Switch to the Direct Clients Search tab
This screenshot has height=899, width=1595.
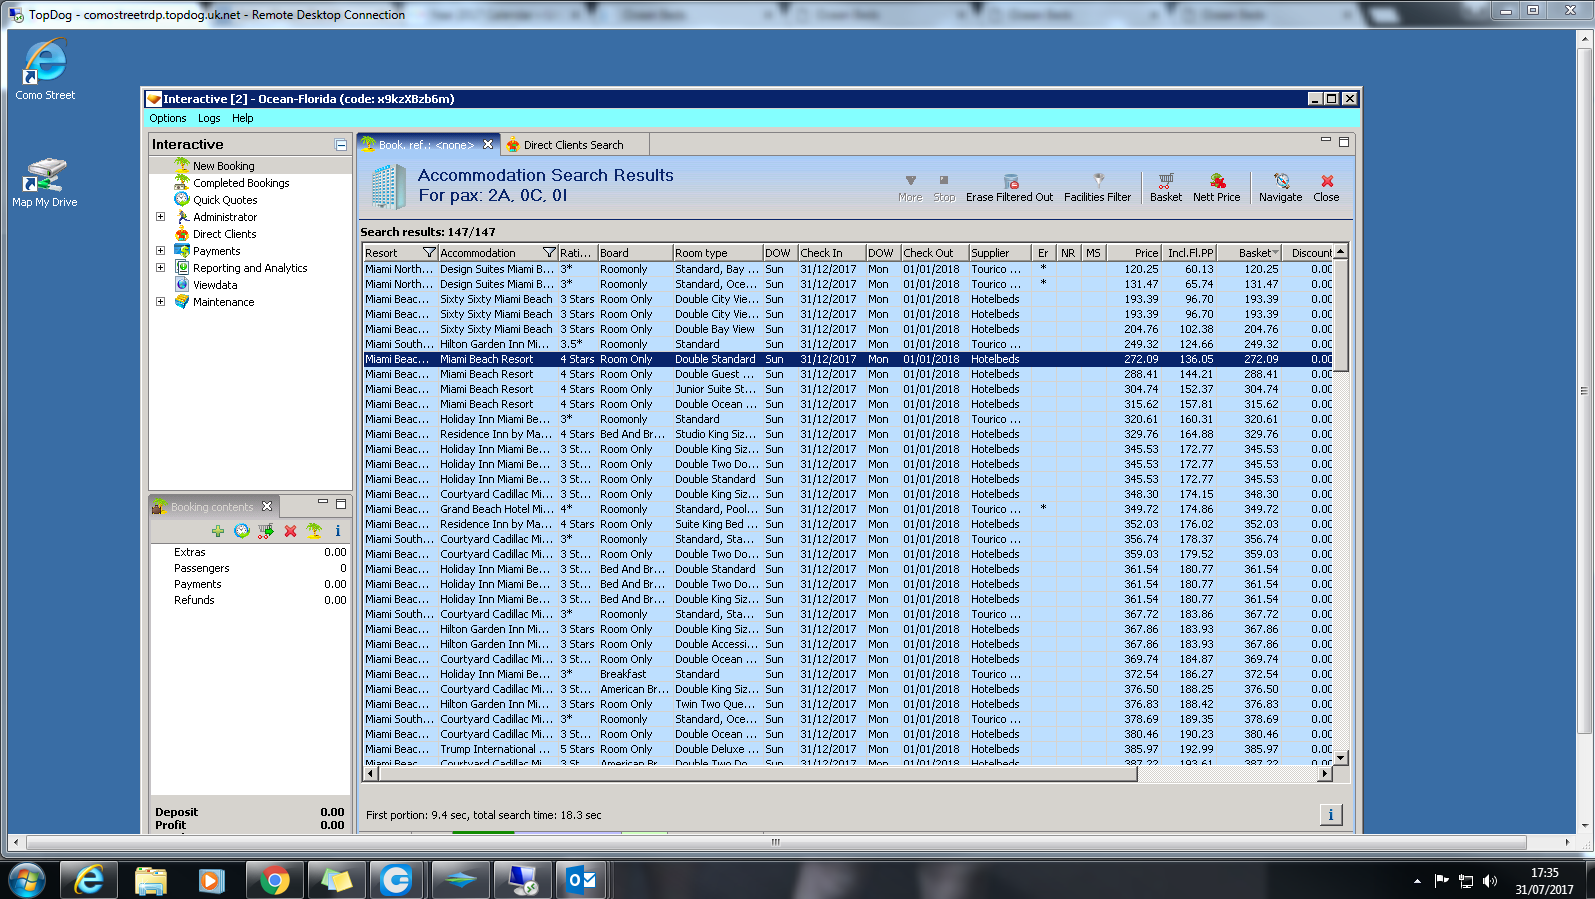coord(573,145)
